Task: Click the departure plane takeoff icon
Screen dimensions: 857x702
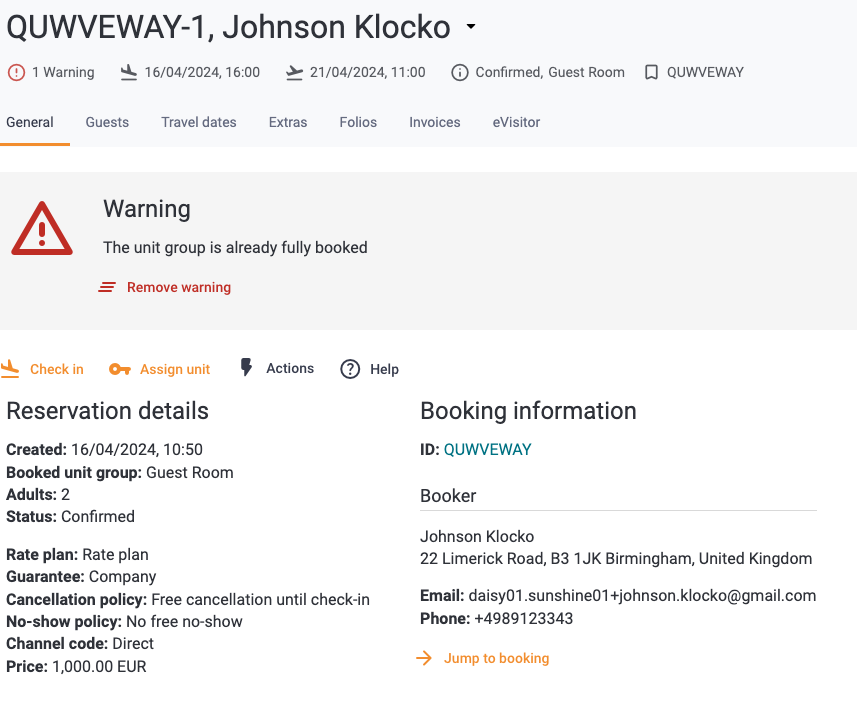Action: click(294, 72)
